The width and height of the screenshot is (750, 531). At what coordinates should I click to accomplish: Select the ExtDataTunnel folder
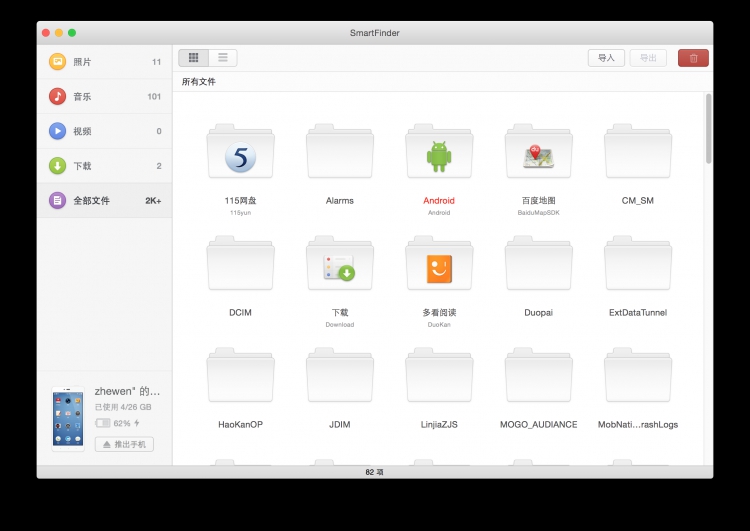click(x=638, y=263)
